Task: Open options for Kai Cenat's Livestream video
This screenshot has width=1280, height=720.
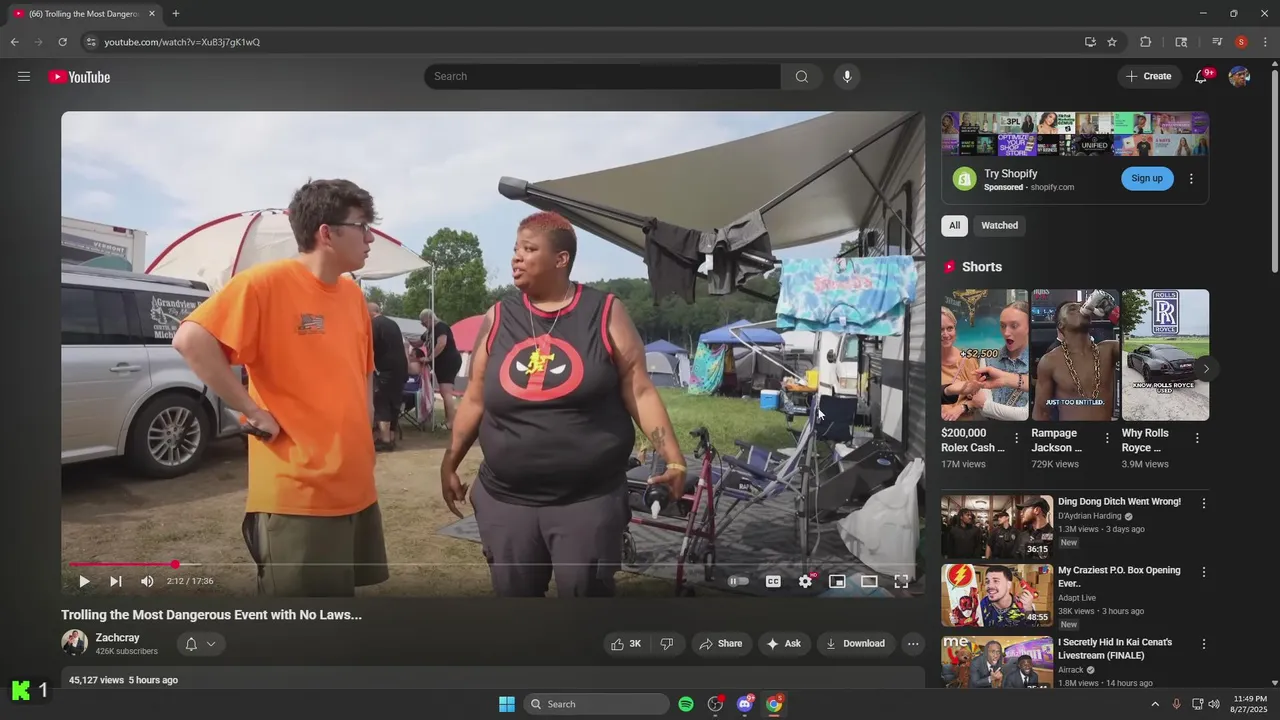Action: [1204, 644]
